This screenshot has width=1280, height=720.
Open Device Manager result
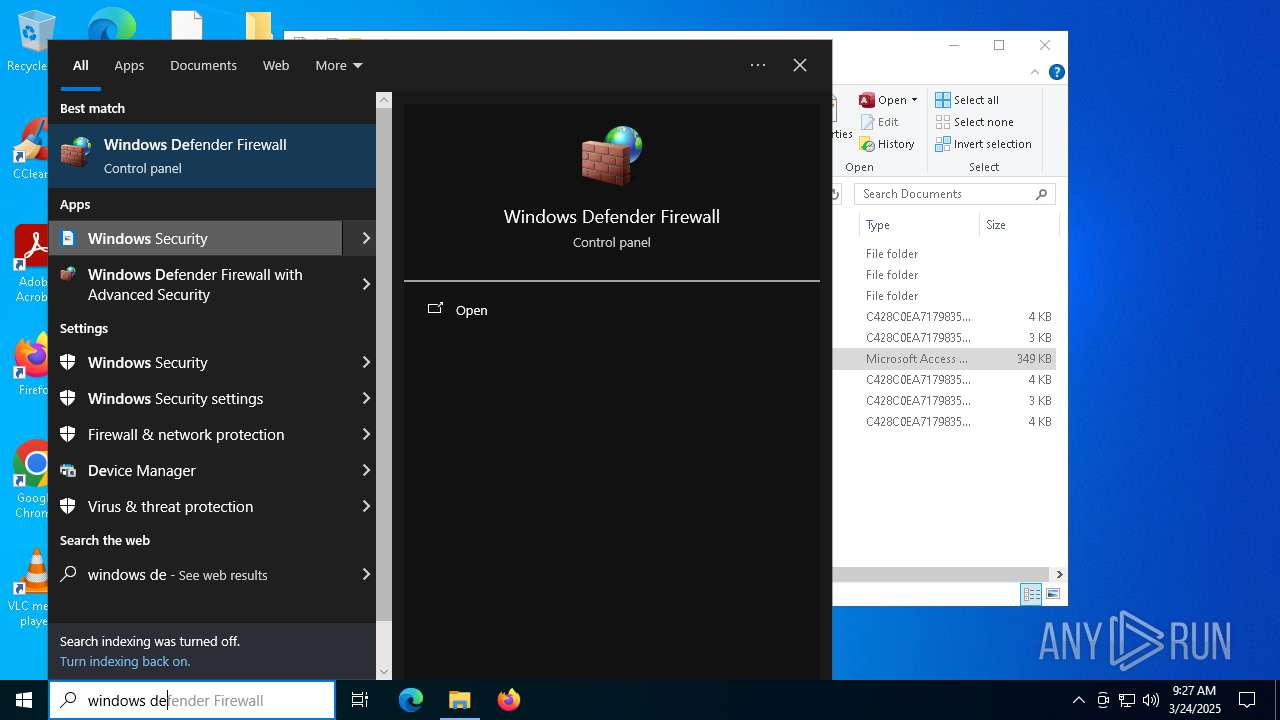195,470
